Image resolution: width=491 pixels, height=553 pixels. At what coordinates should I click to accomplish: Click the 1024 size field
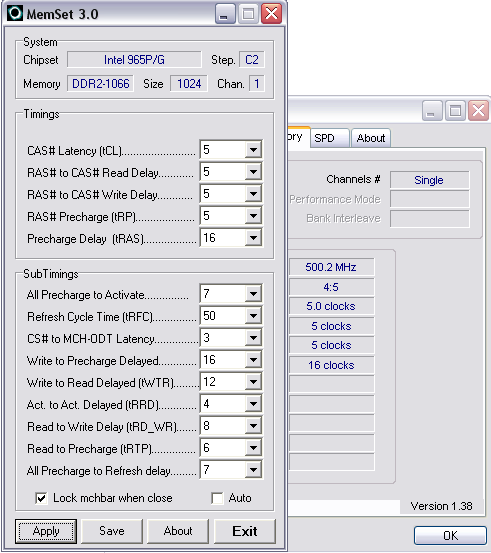point(189,84)
